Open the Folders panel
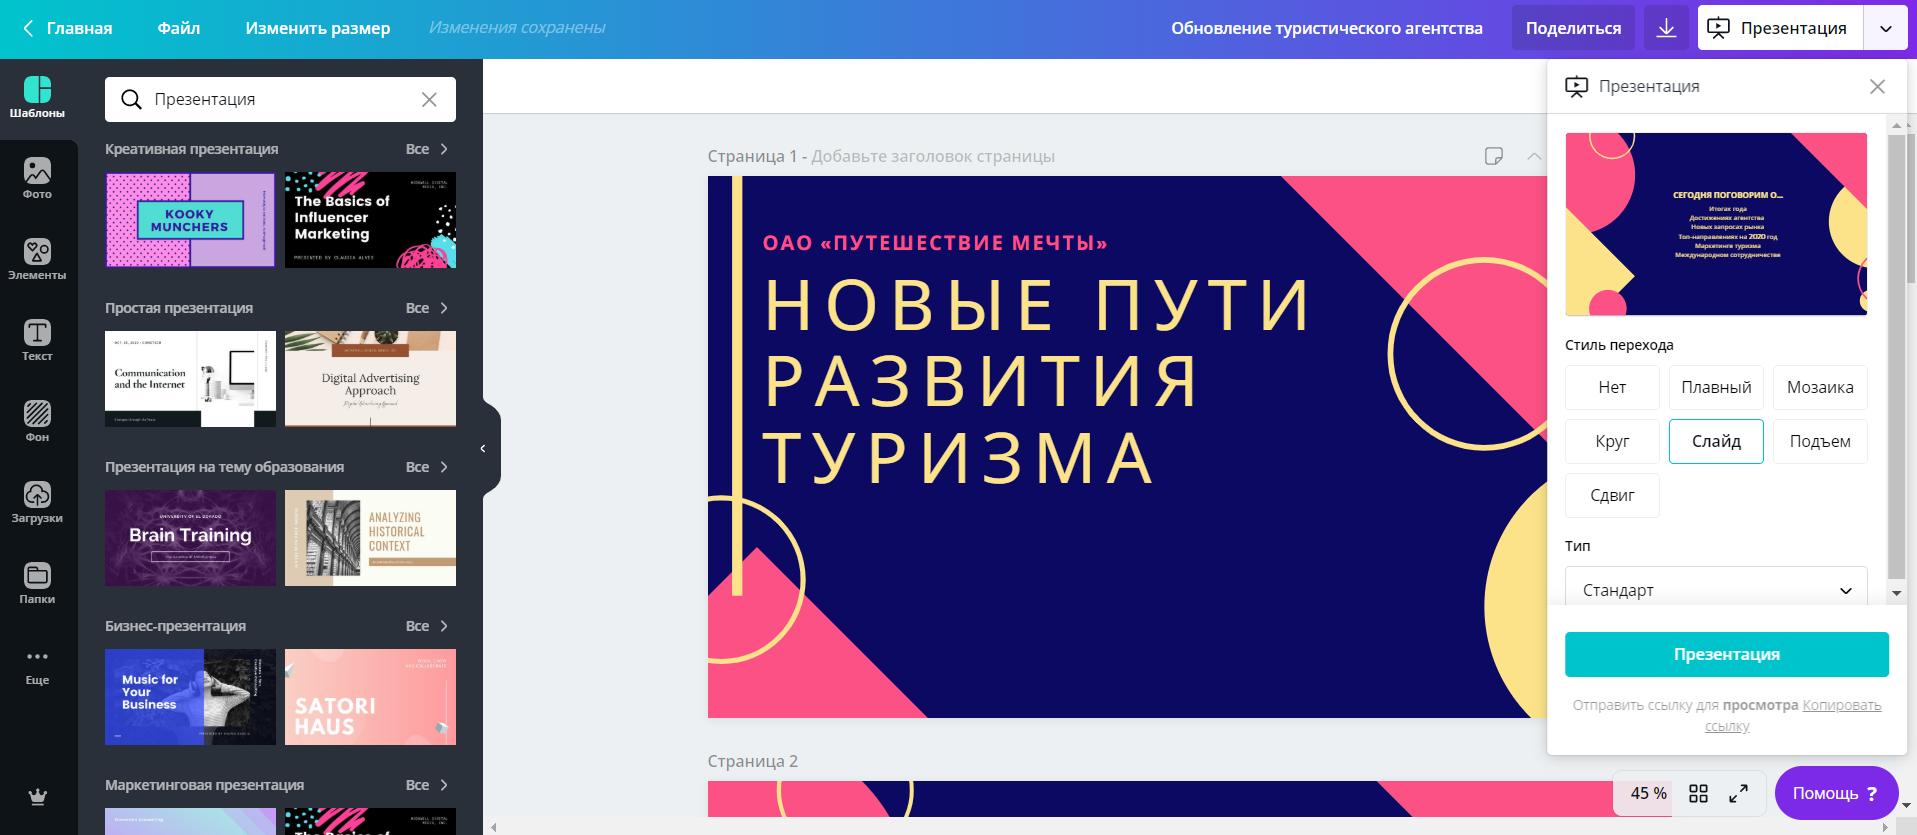1917x835 pixels. pos(37,583)
